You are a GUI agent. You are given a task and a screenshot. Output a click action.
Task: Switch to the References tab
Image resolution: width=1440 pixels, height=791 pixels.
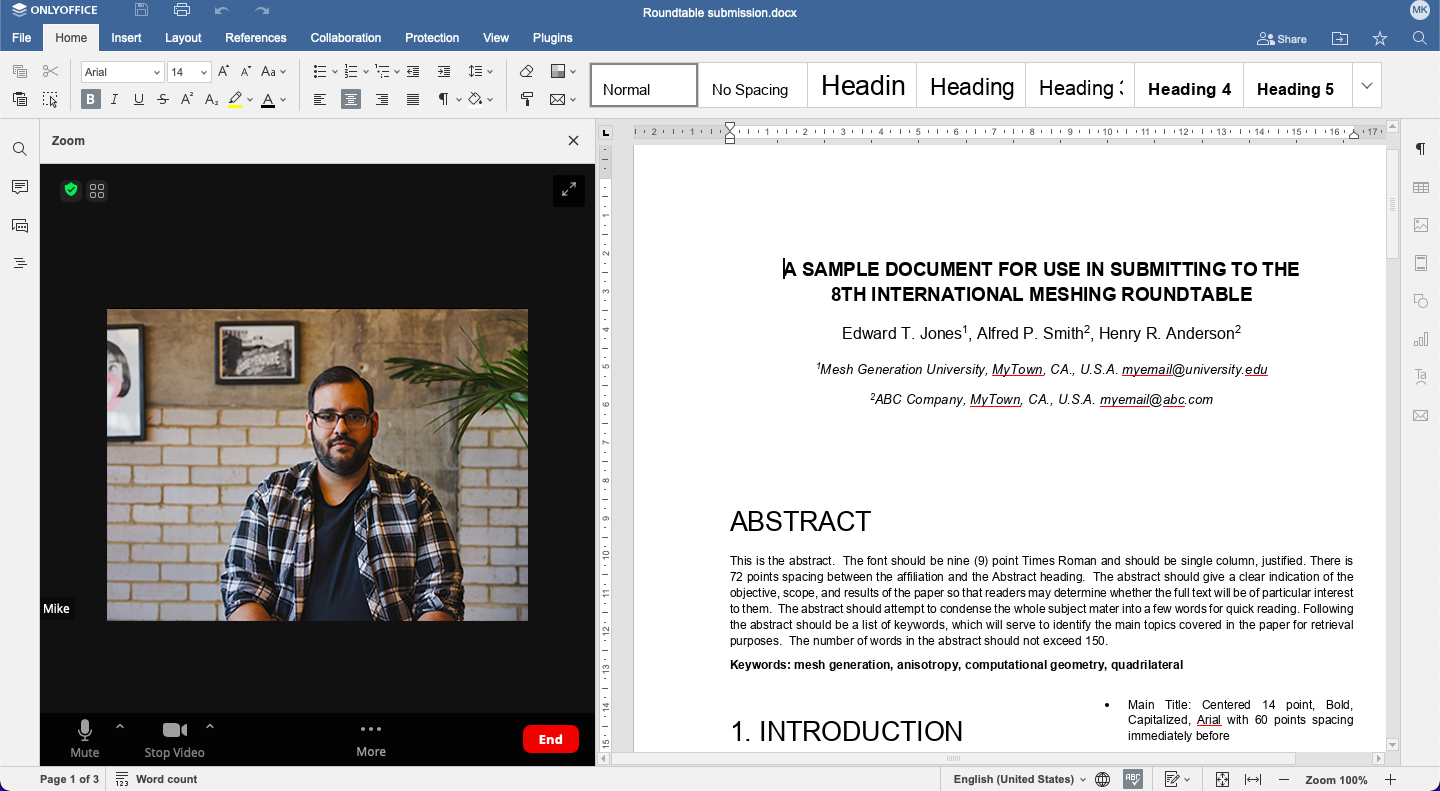click(x=255, y=38)
